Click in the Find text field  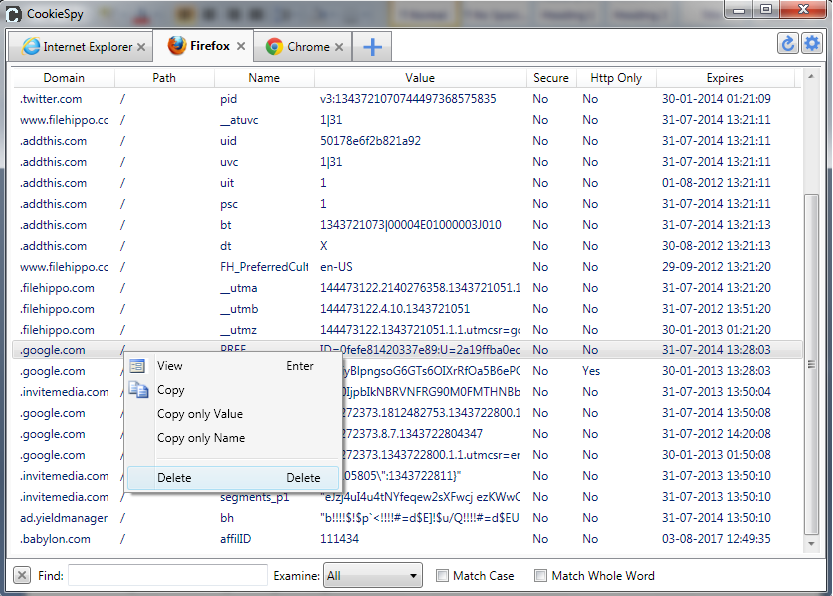click(x=168, y=575)
